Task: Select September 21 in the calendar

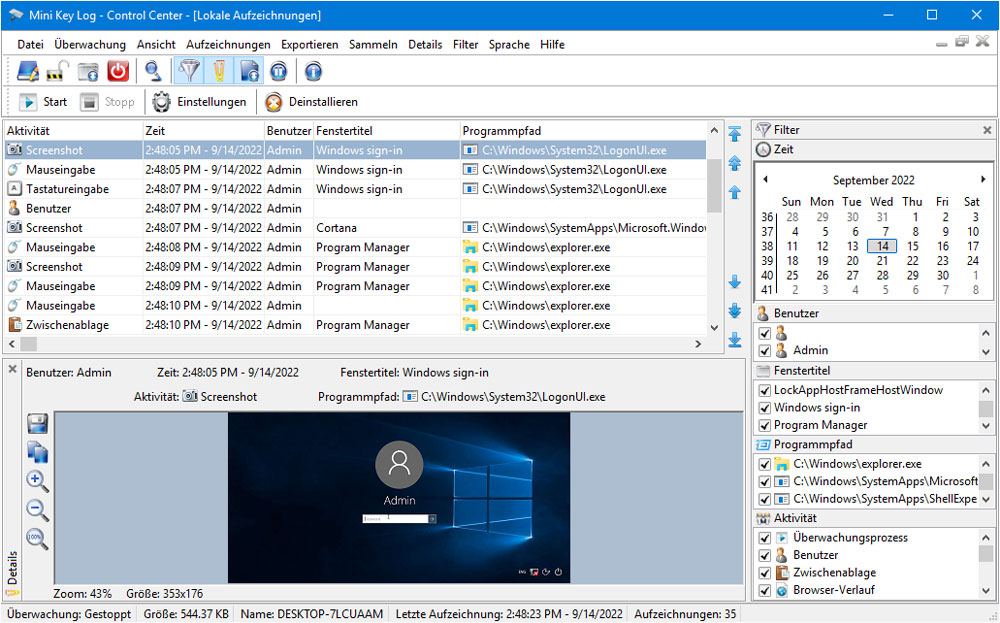Action: click(882, 261)
